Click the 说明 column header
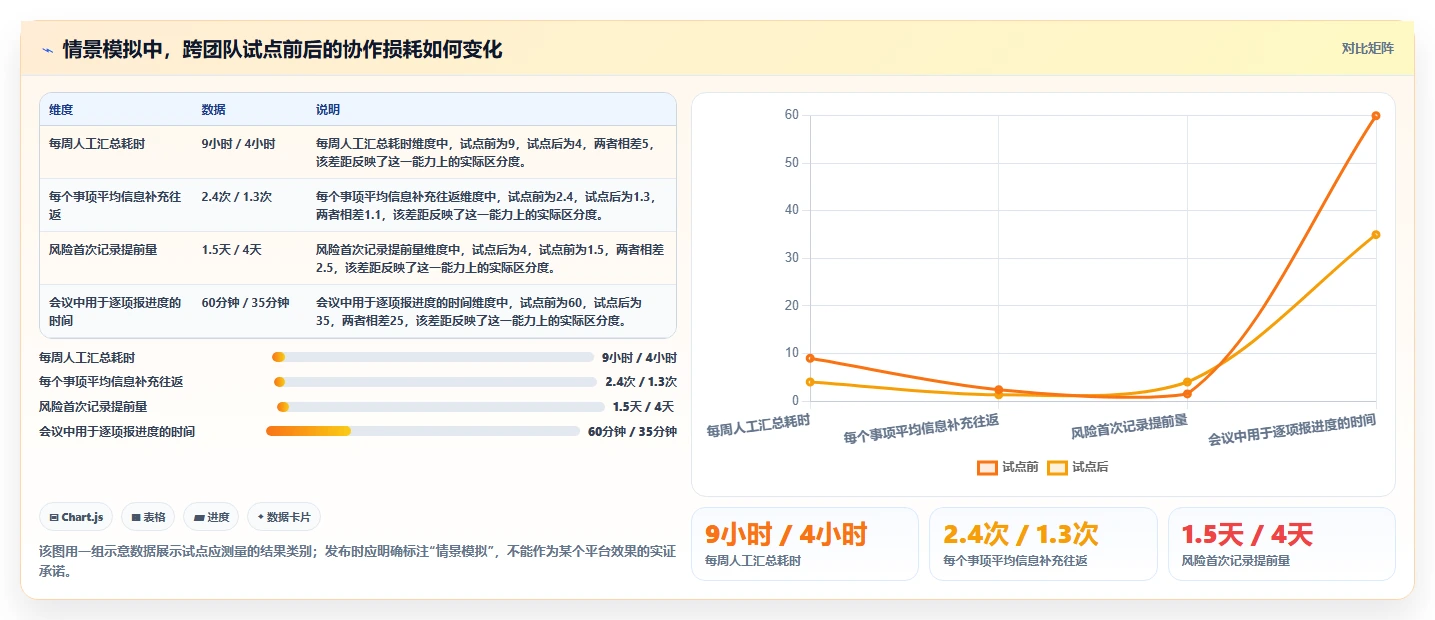The width and height of the screenshot is (1435, 620). pyautogui.click(x=328, y=110)
